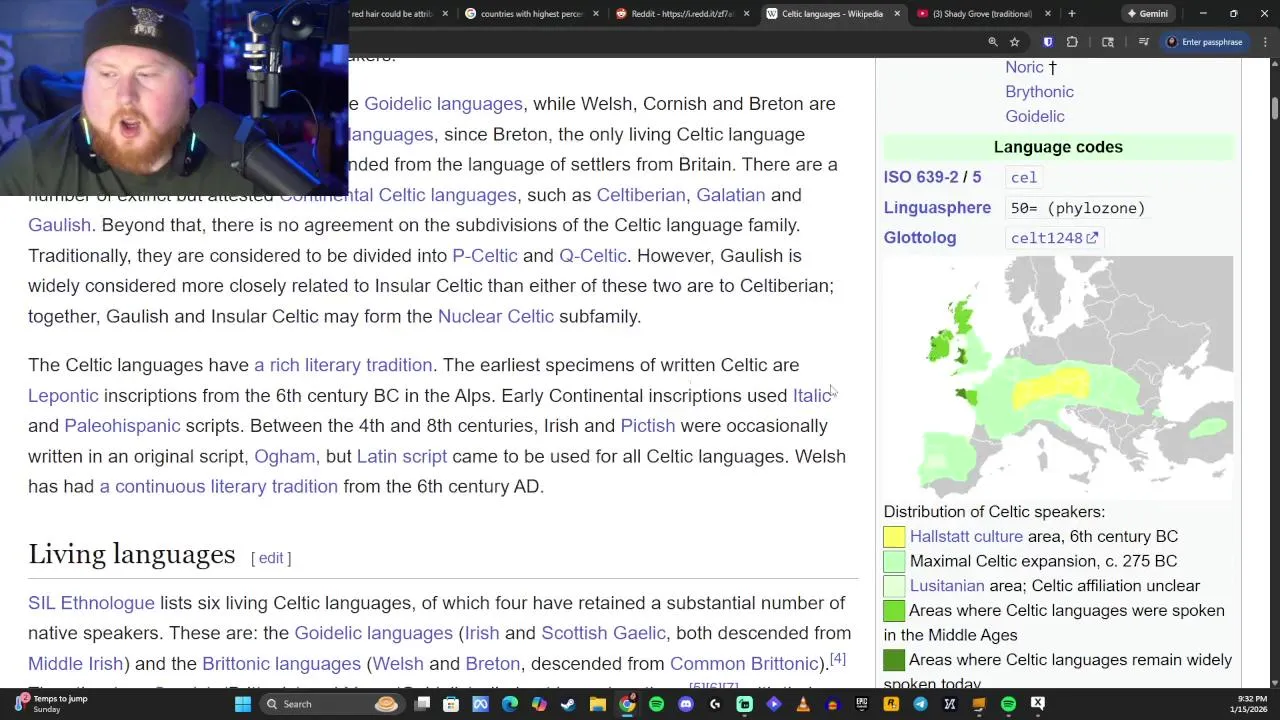Open Discord from the taskbar
The image size is (1280, 720).
pyautogui.click(x=686, y=704)
